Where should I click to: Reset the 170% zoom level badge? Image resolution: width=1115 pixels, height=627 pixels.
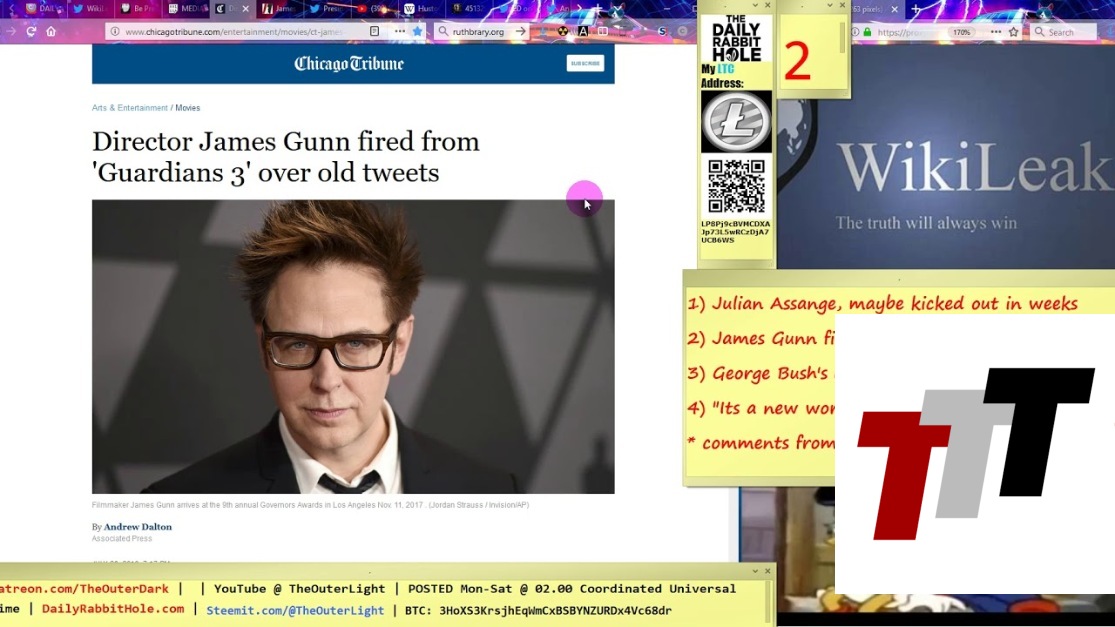961,32
